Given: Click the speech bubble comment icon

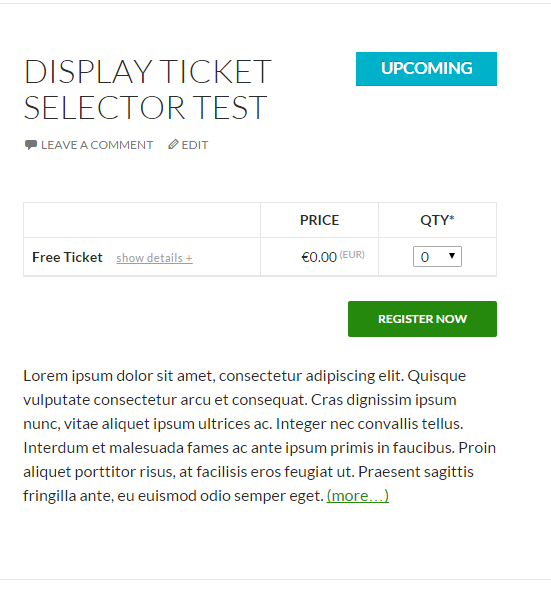Looking at the screenshot, I should [31, 145].
